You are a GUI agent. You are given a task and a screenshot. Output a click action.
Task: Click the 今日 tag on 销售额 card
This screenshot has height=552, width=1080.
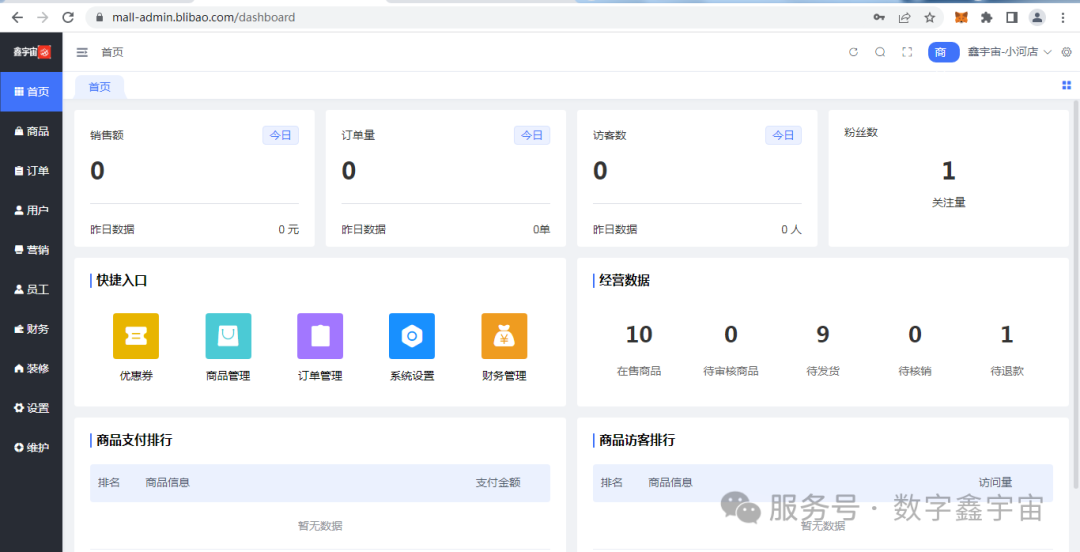[x=280, y=135]
